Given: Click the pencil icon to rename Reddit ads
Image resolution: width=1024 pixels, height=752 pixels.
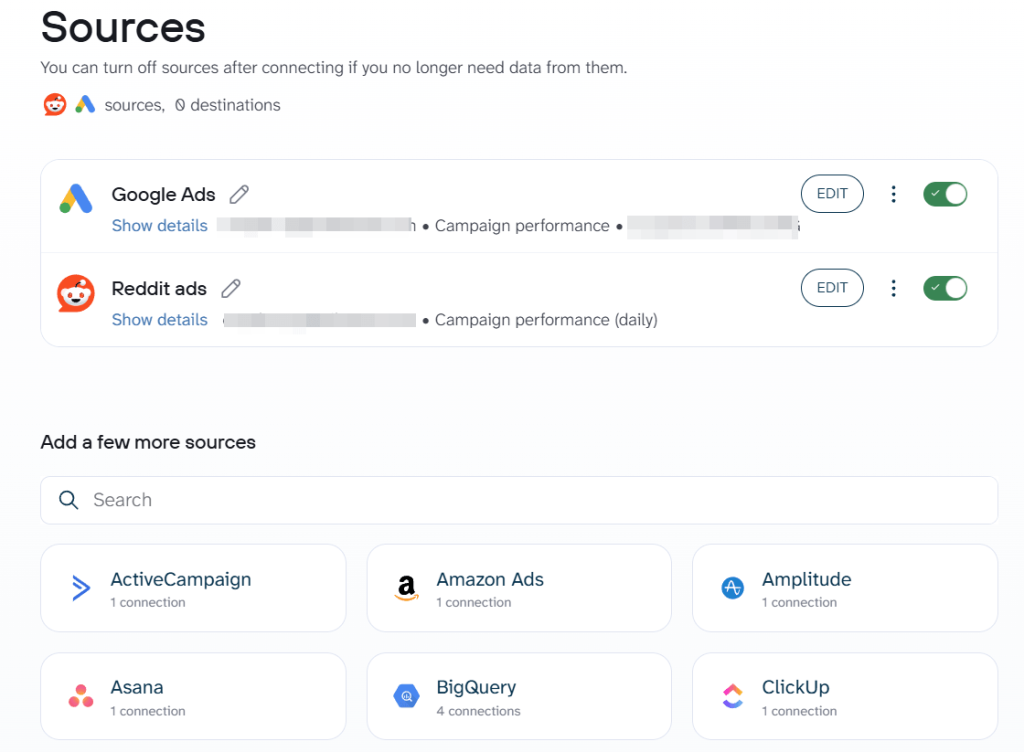Looking at the screenshot, I should pyautogui.click(x=230, y=288).
